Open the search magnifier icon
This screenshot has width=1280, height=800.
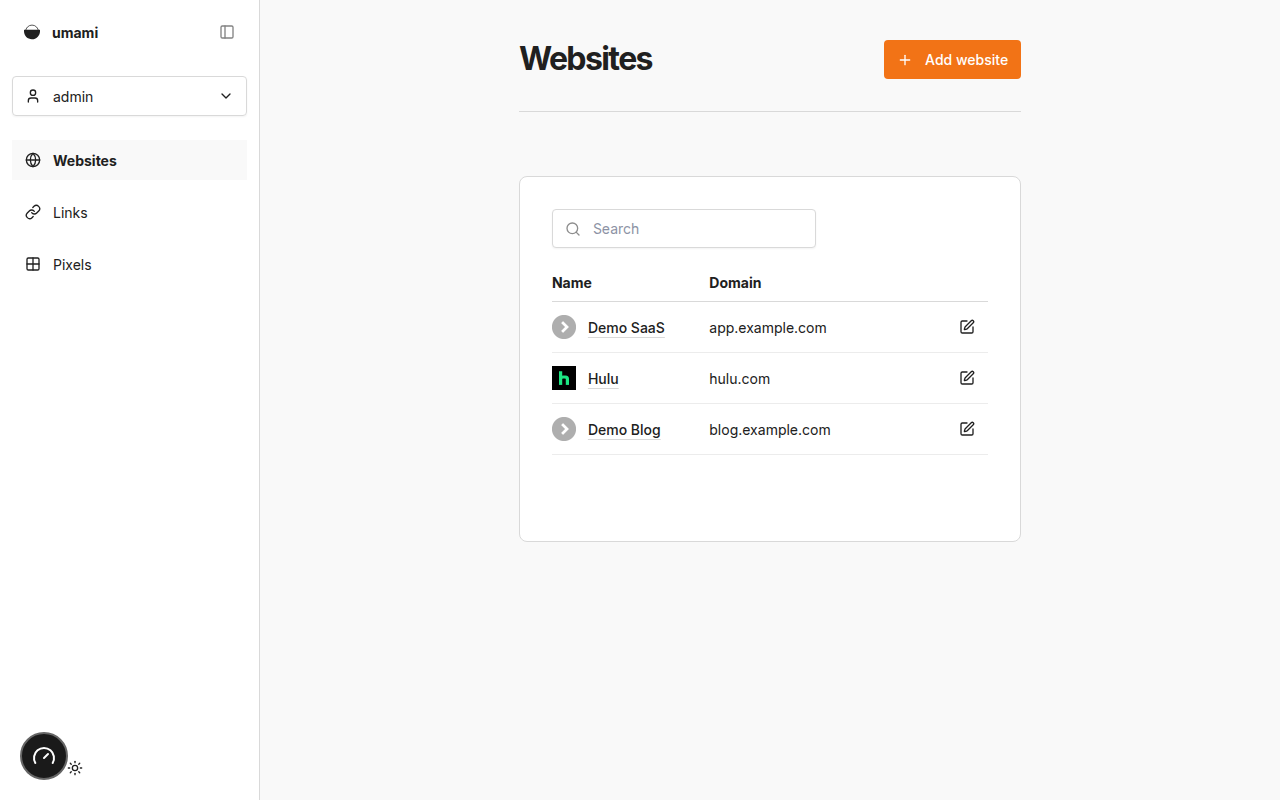click(x=573, y=229)
